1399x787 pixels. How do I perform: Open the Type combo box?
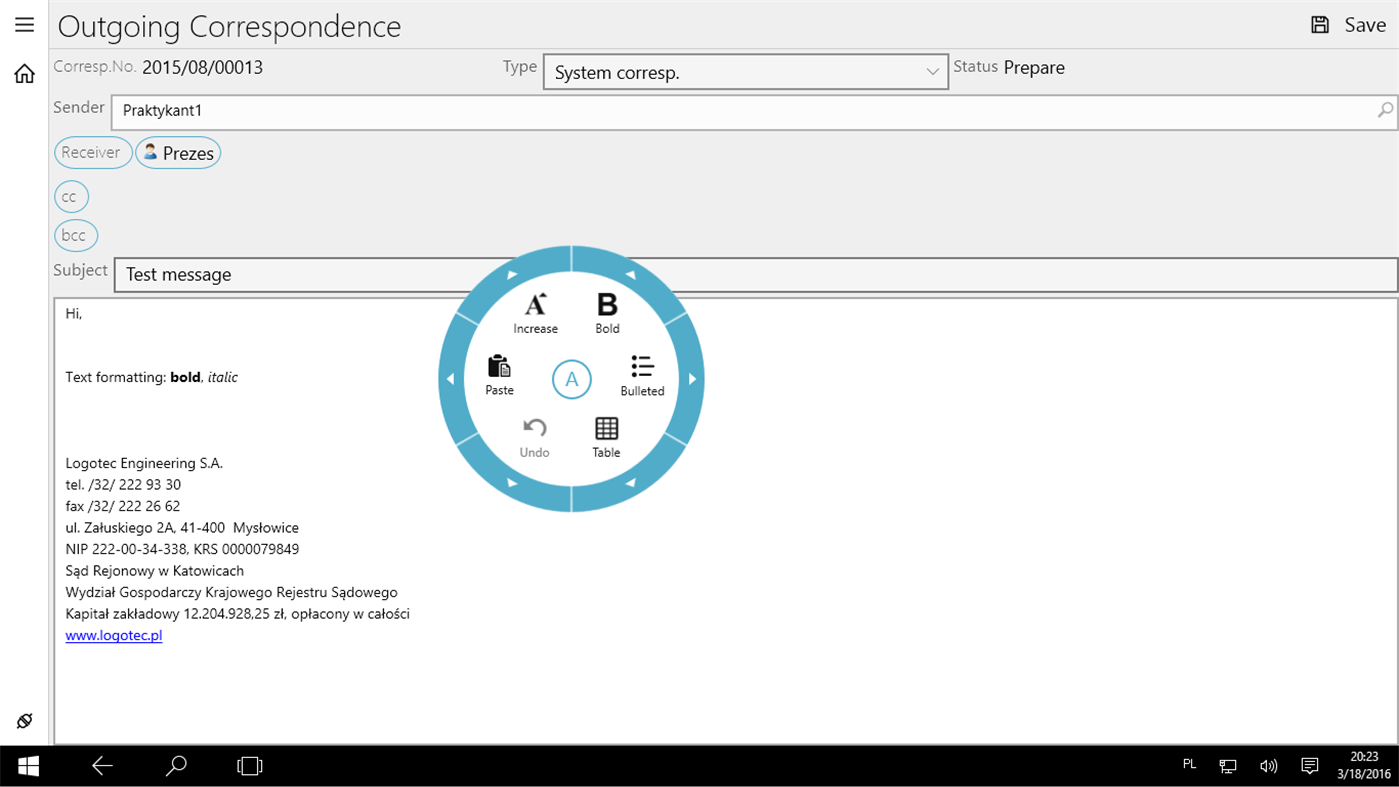[745, 72]
